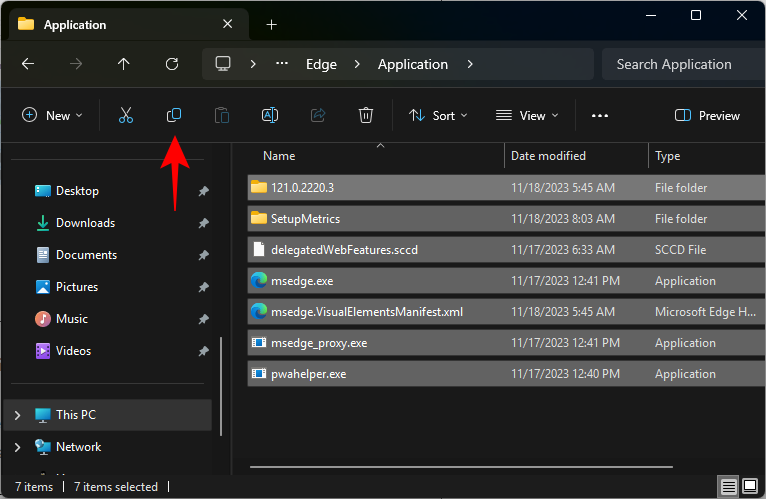
Task: Select the Application window tab
Action: coord(127,24)
